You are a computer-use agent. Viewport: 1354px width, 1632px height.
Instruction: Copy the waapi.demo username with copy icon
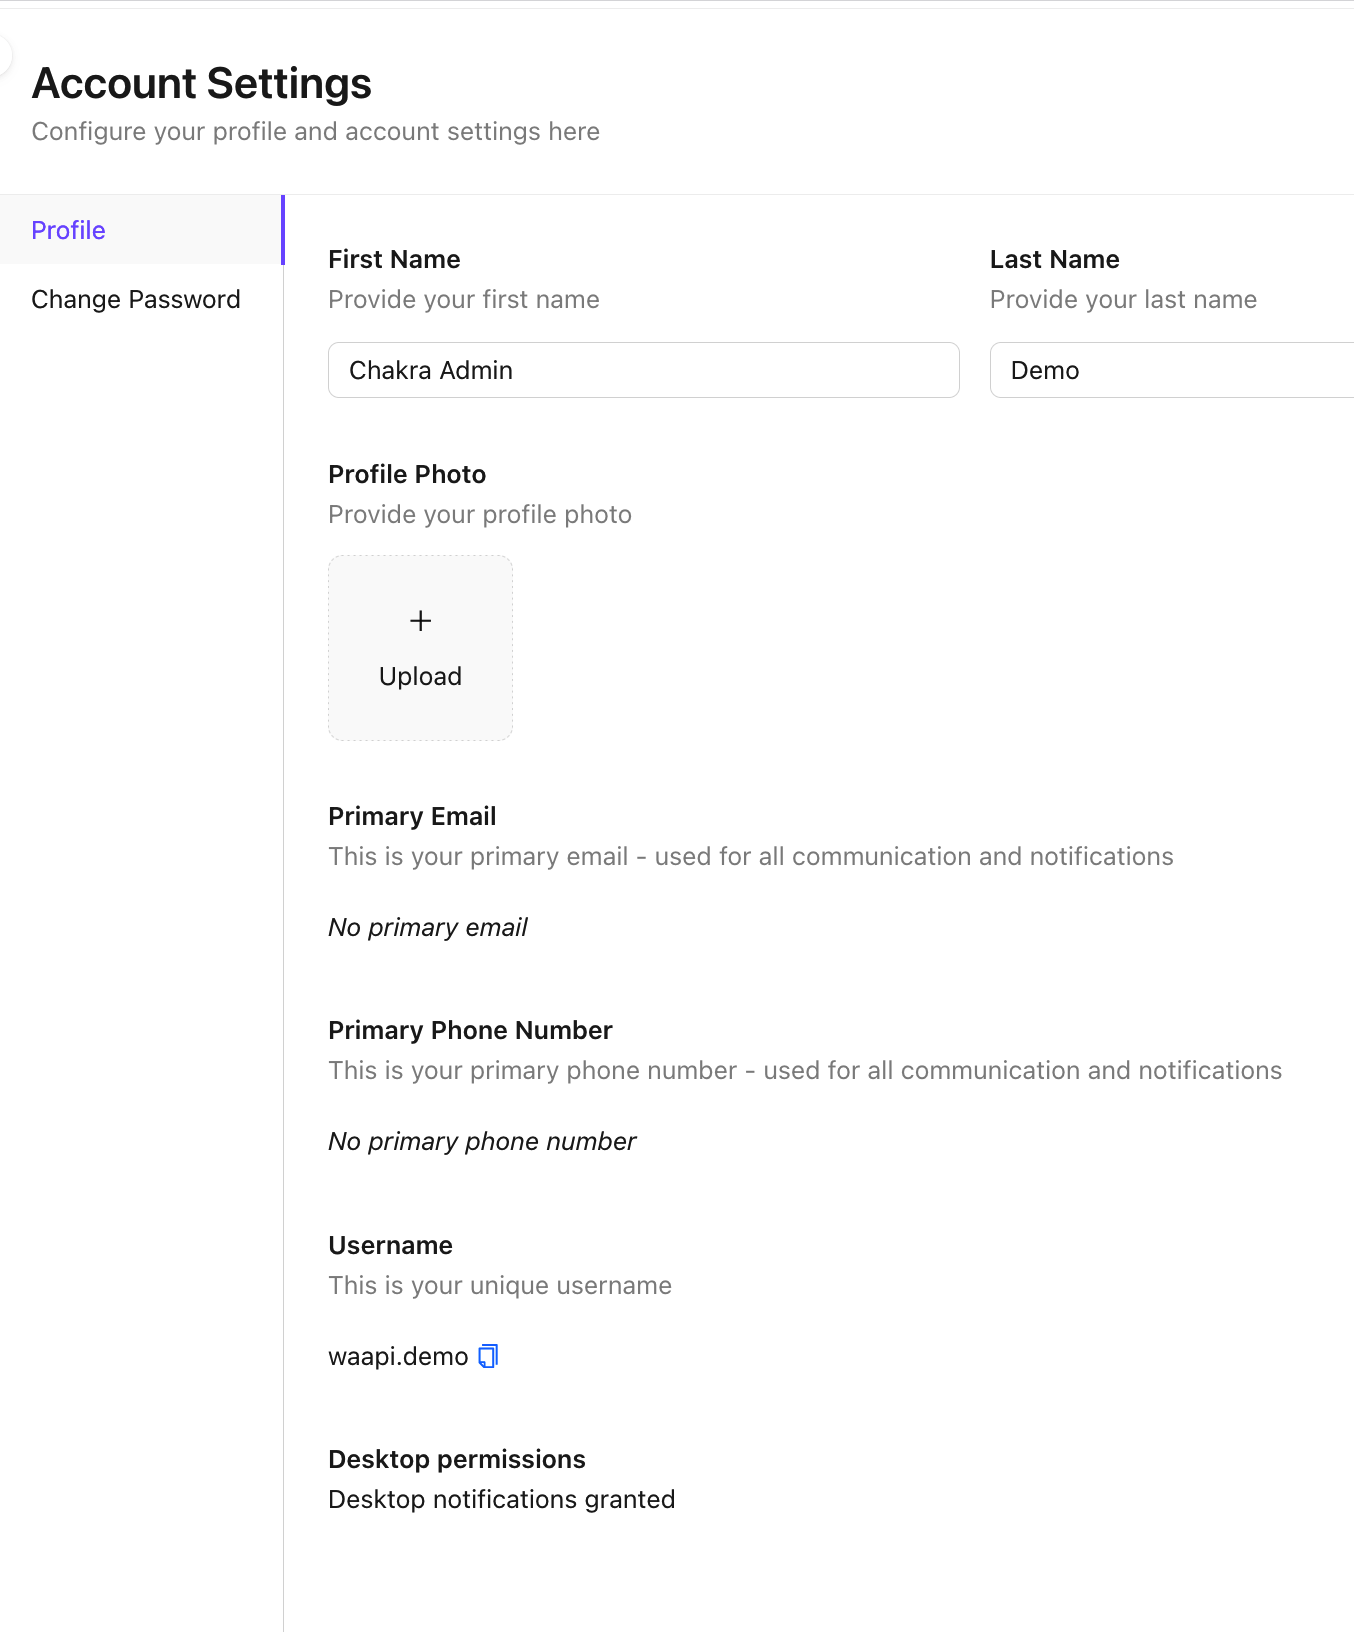pyautogui.click(x=488, y=1356)
